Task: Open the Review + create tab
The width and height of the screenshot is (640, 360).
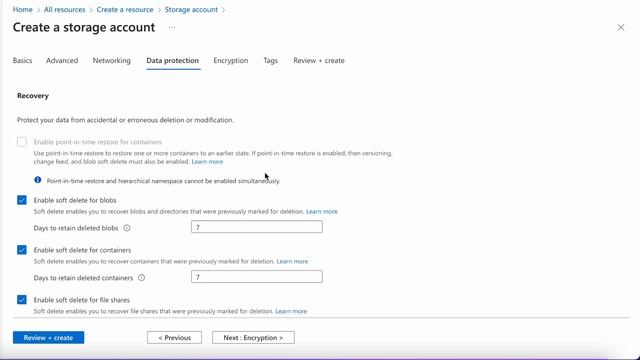Action: [319, 60]
